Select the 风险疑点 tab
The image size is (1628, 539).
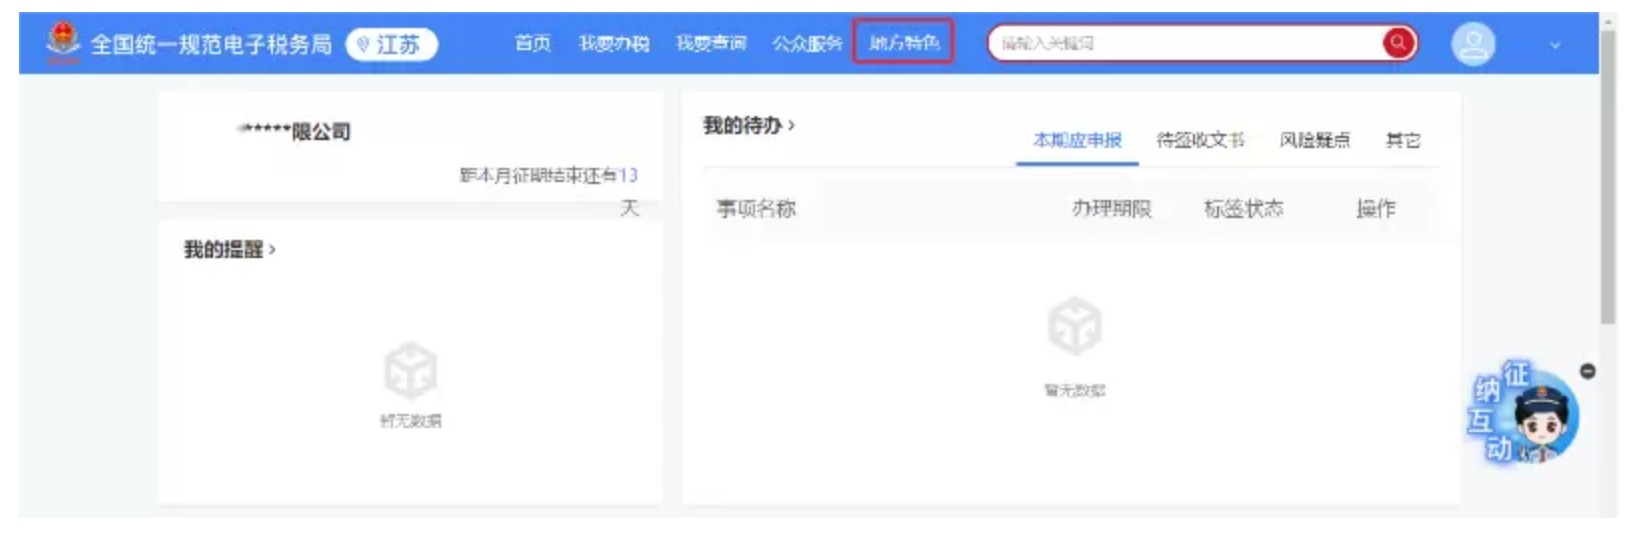(x=1315, y=140)
